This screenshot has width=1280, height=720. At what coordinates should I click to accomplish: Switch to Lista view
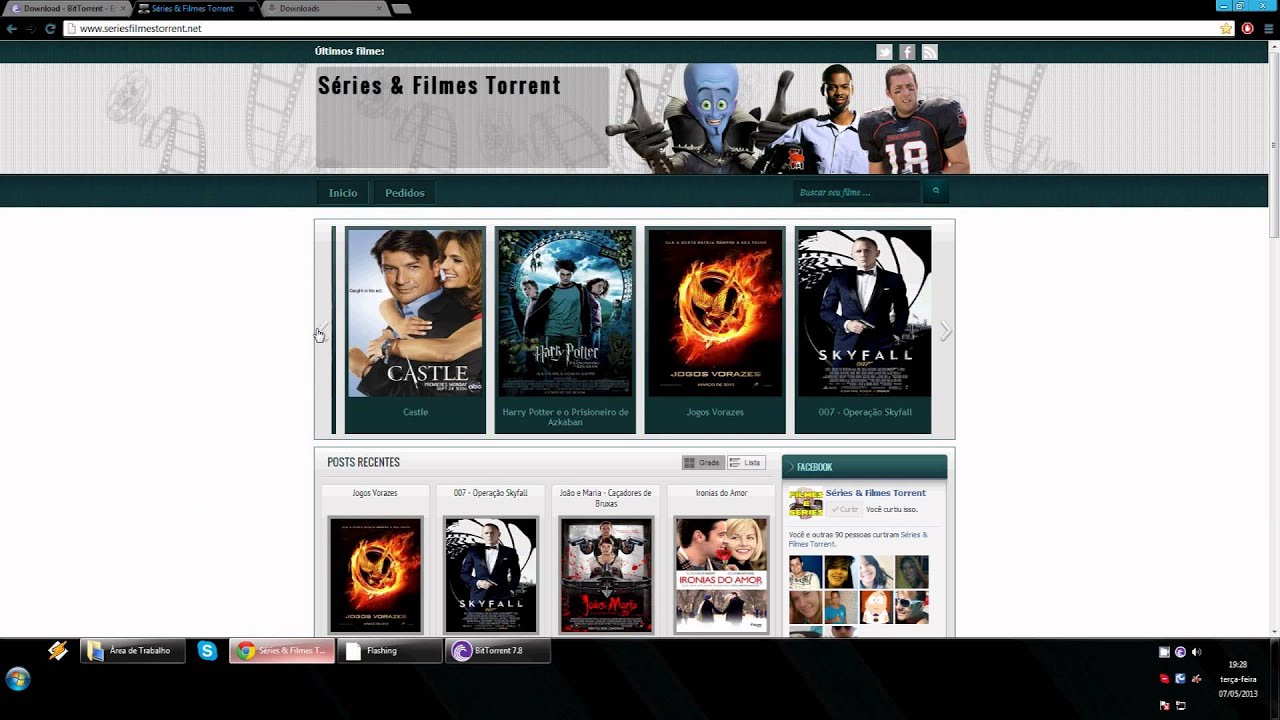[x=746, y=463]
